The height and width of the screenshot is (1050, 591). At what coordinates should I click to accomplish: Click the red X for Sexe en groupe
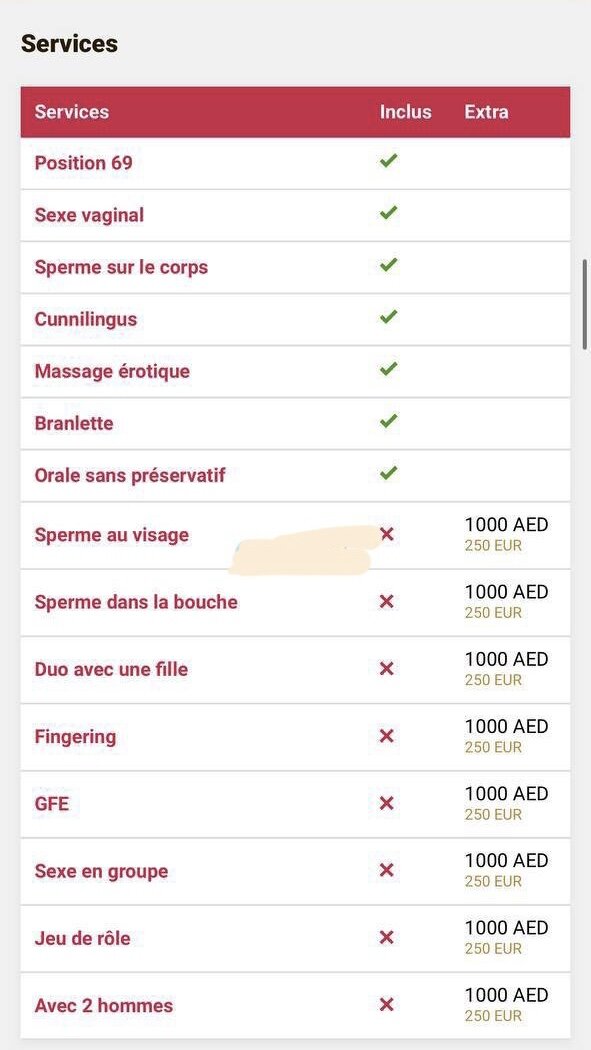point(386,870)
